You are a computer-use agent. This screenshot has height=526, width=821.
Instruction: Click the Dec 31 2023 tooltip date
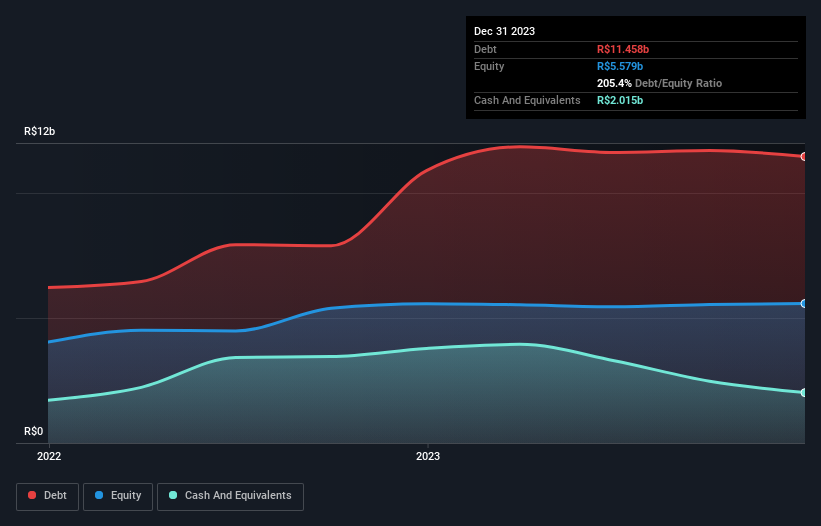click(x=504, y=31)
